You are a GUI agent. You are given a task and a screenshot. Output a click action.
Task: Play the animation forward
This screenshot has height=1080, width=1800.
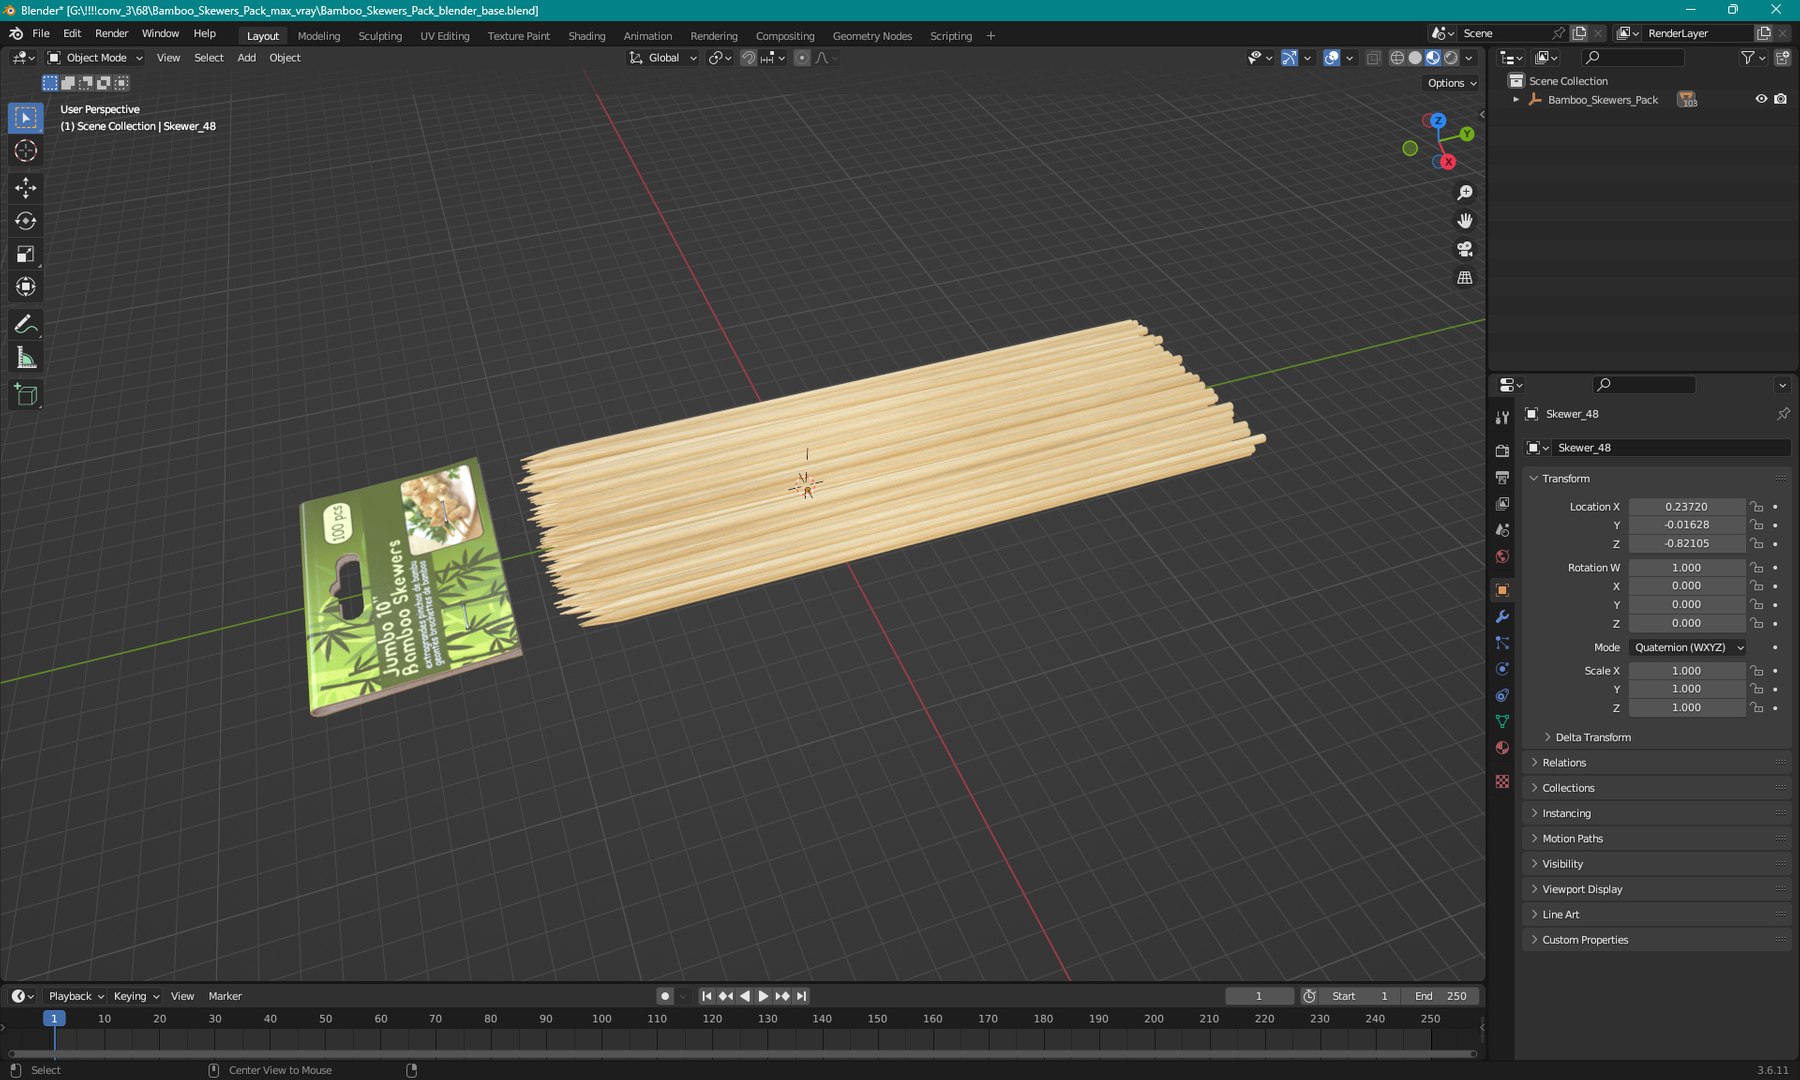point(763,996)
